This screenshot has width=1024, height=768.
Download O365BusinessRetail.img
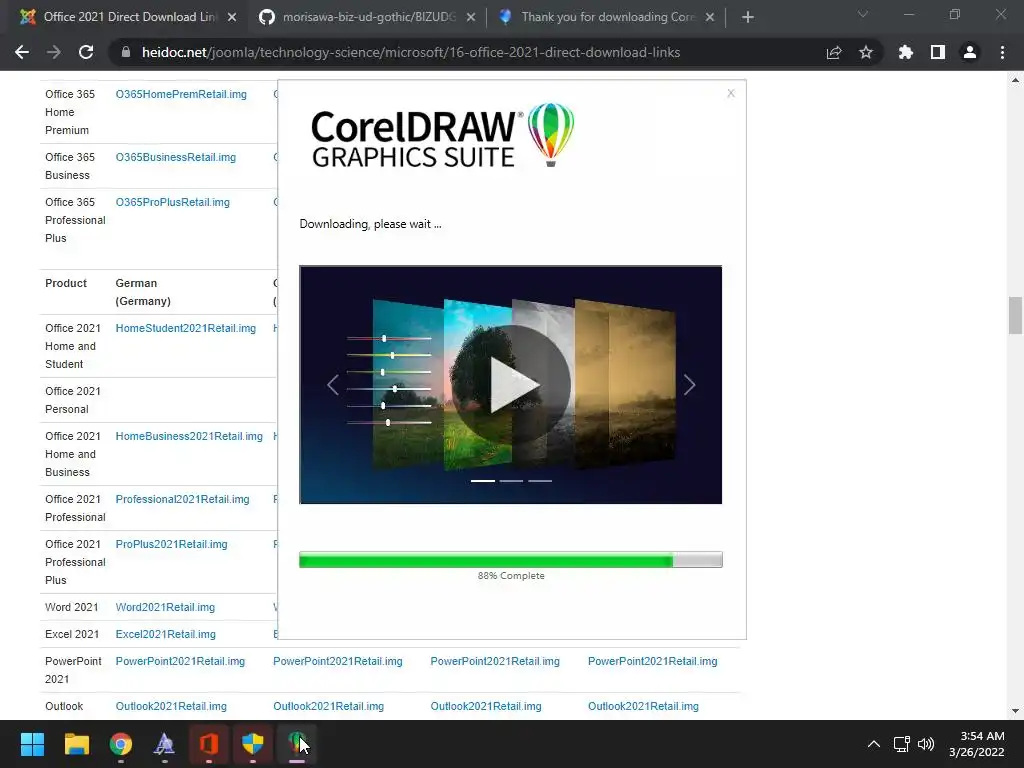(176, 157)
